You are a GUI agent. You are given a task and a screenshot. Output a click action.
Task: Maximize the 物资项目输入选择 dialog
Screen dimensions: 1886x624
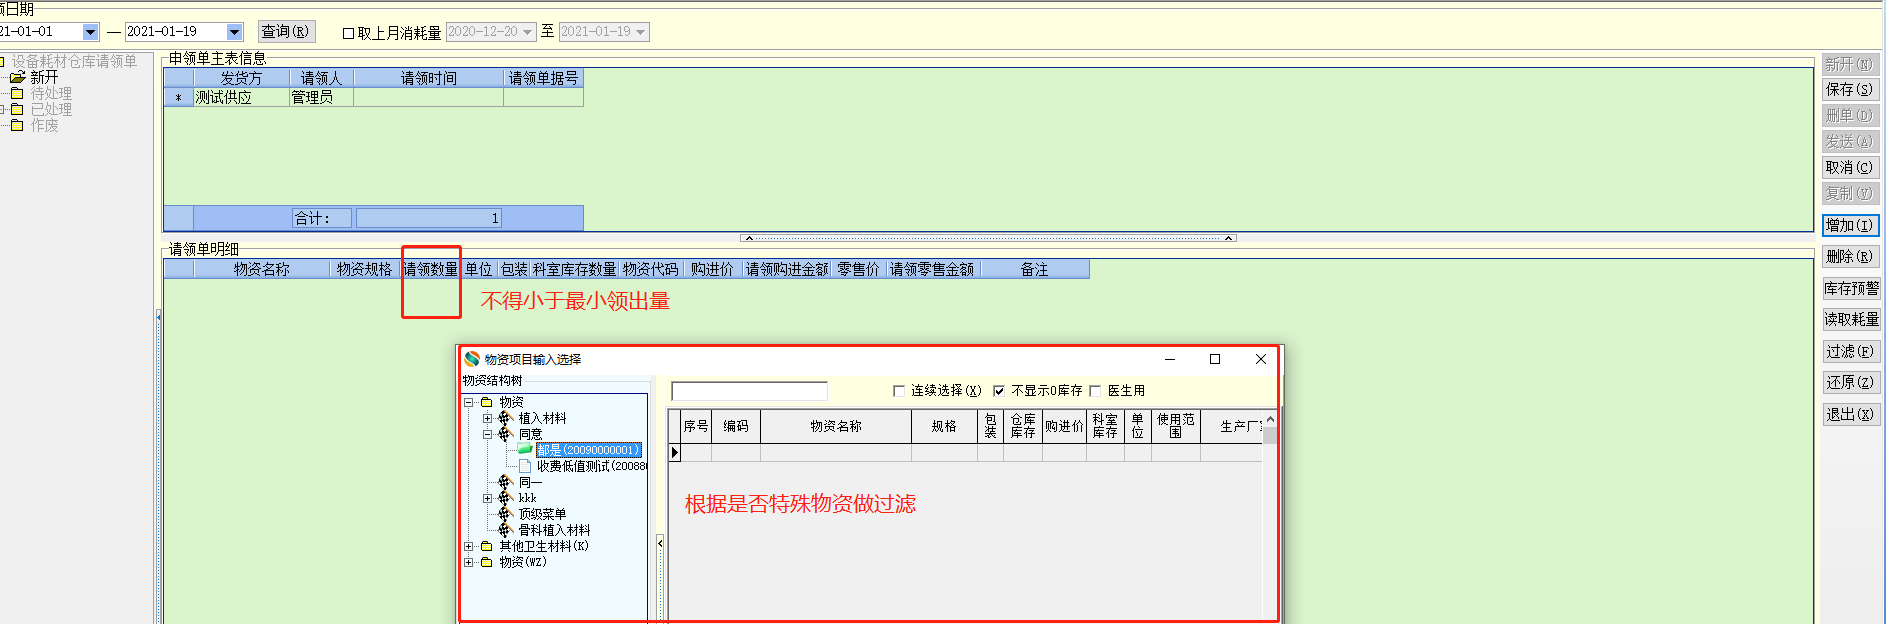click(1215, 359)
